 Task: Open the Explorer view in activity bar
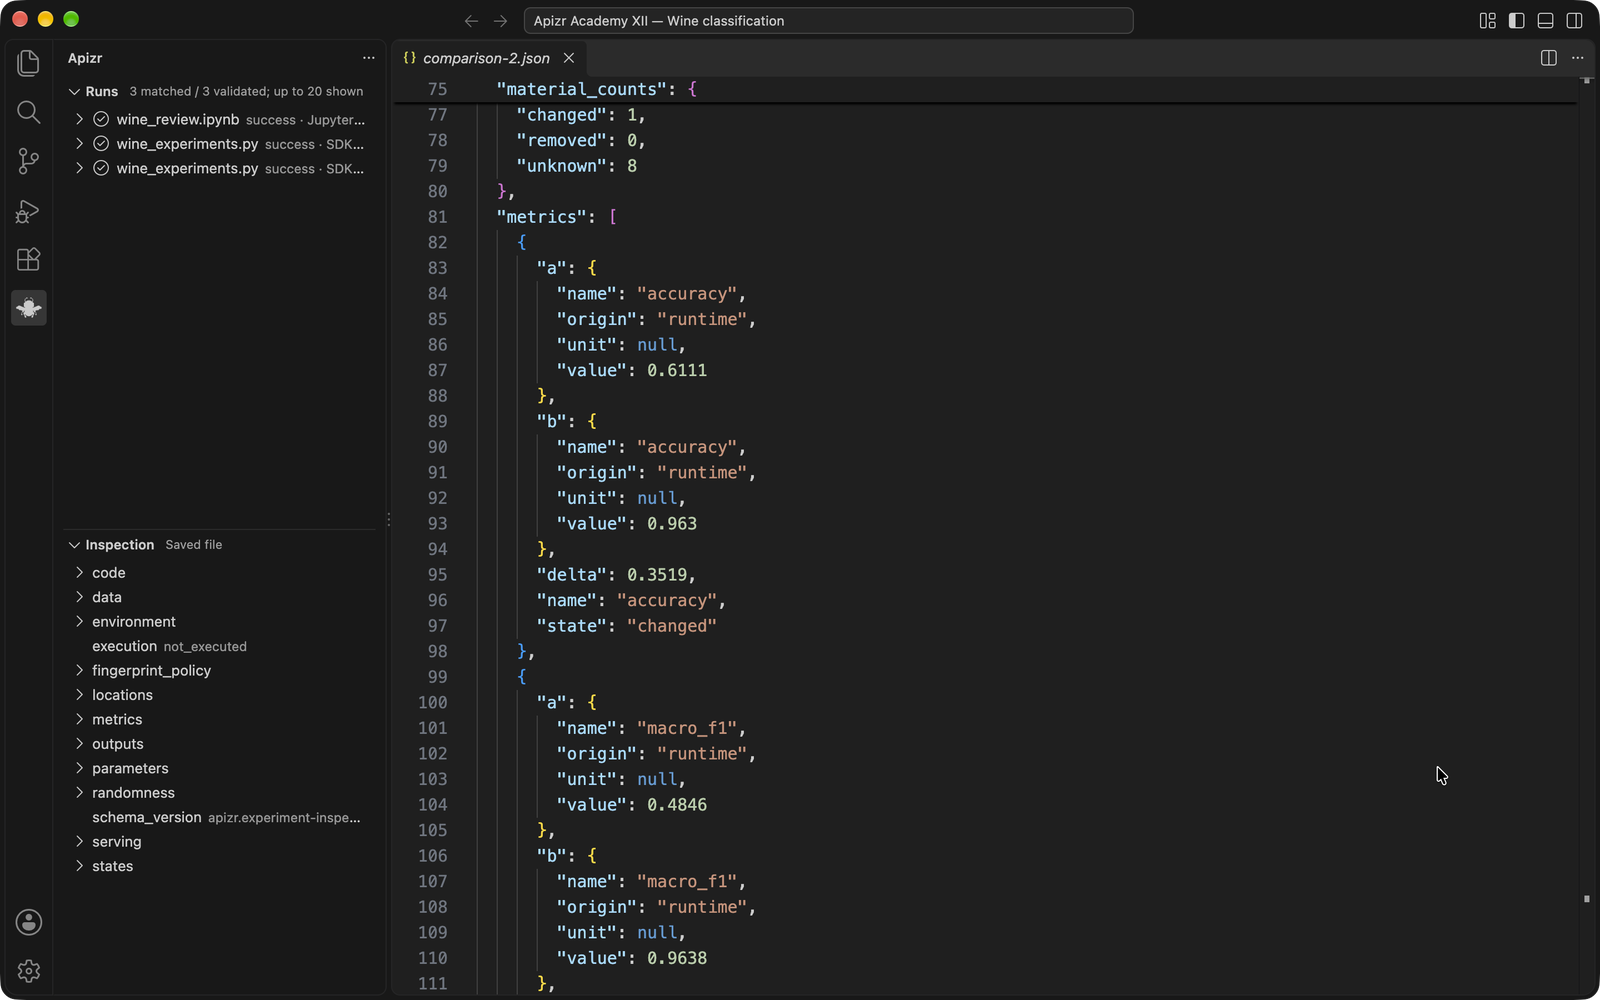pos(28,63)
